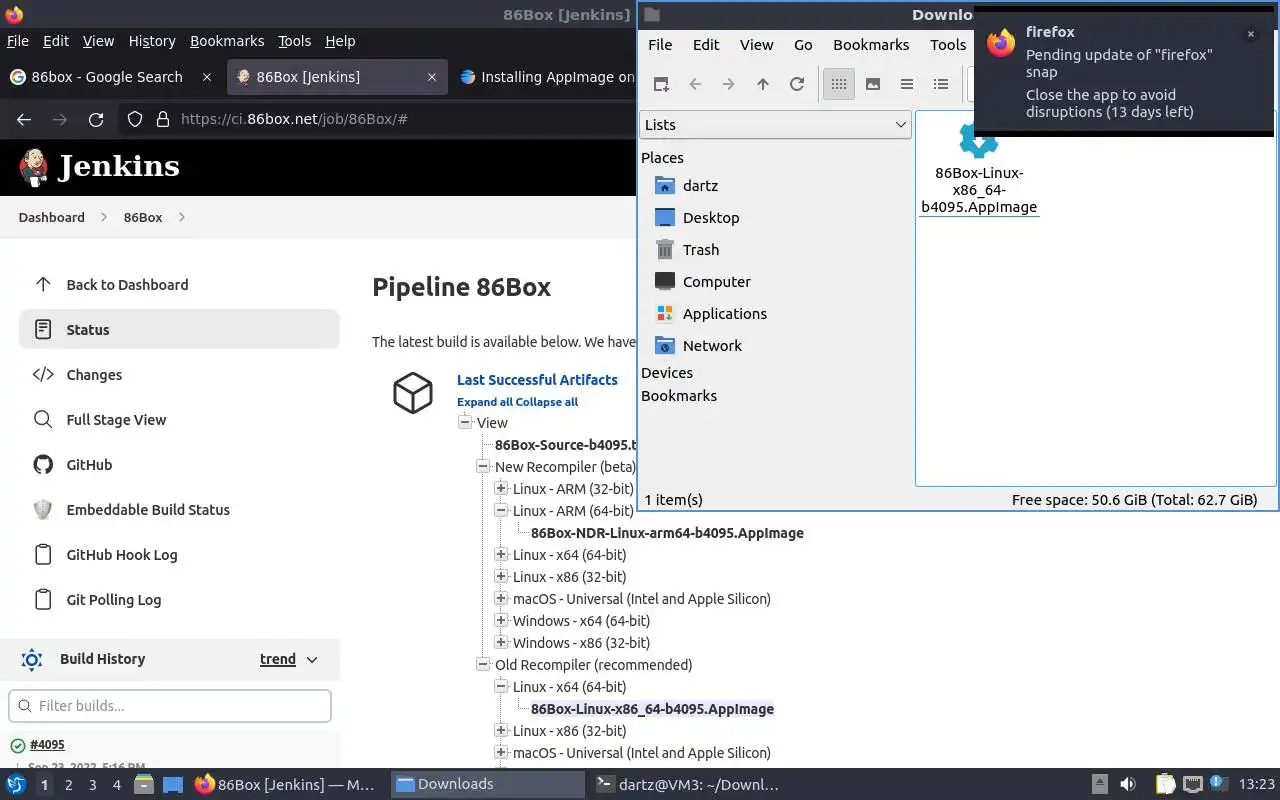Click the Filter builds input field
The image size is (1280, 800).
[x=170, y=706]
